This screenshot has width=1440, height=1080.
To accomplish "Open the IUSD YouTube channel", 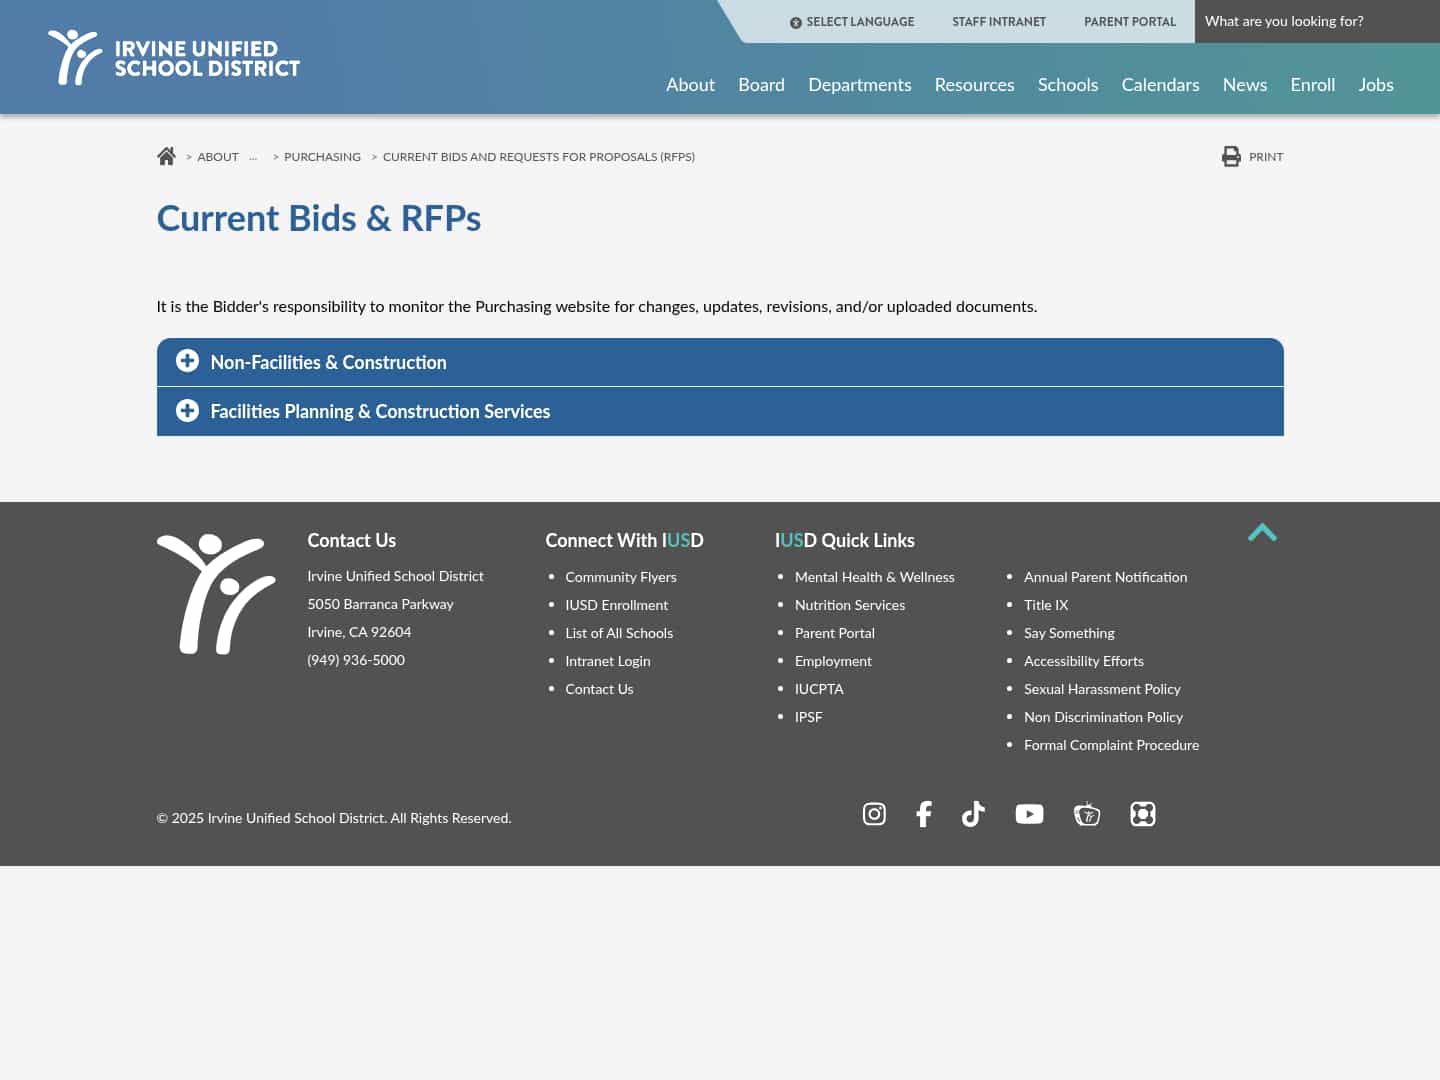I will [1029, 814].
